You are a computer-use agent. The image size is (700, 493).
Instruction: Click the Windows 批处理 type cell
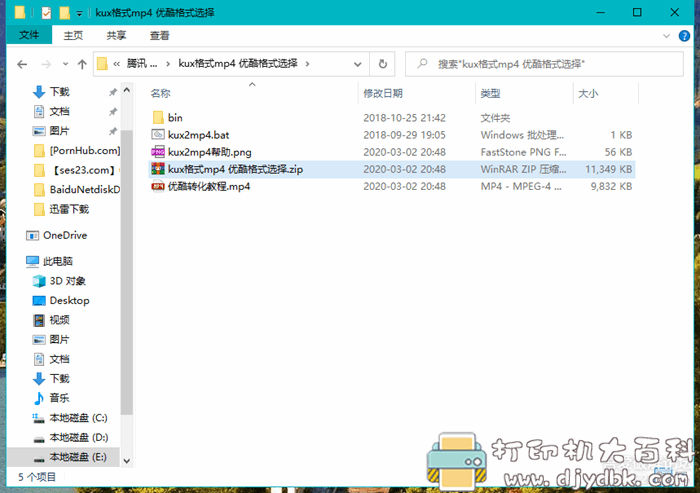pos(522,135)
